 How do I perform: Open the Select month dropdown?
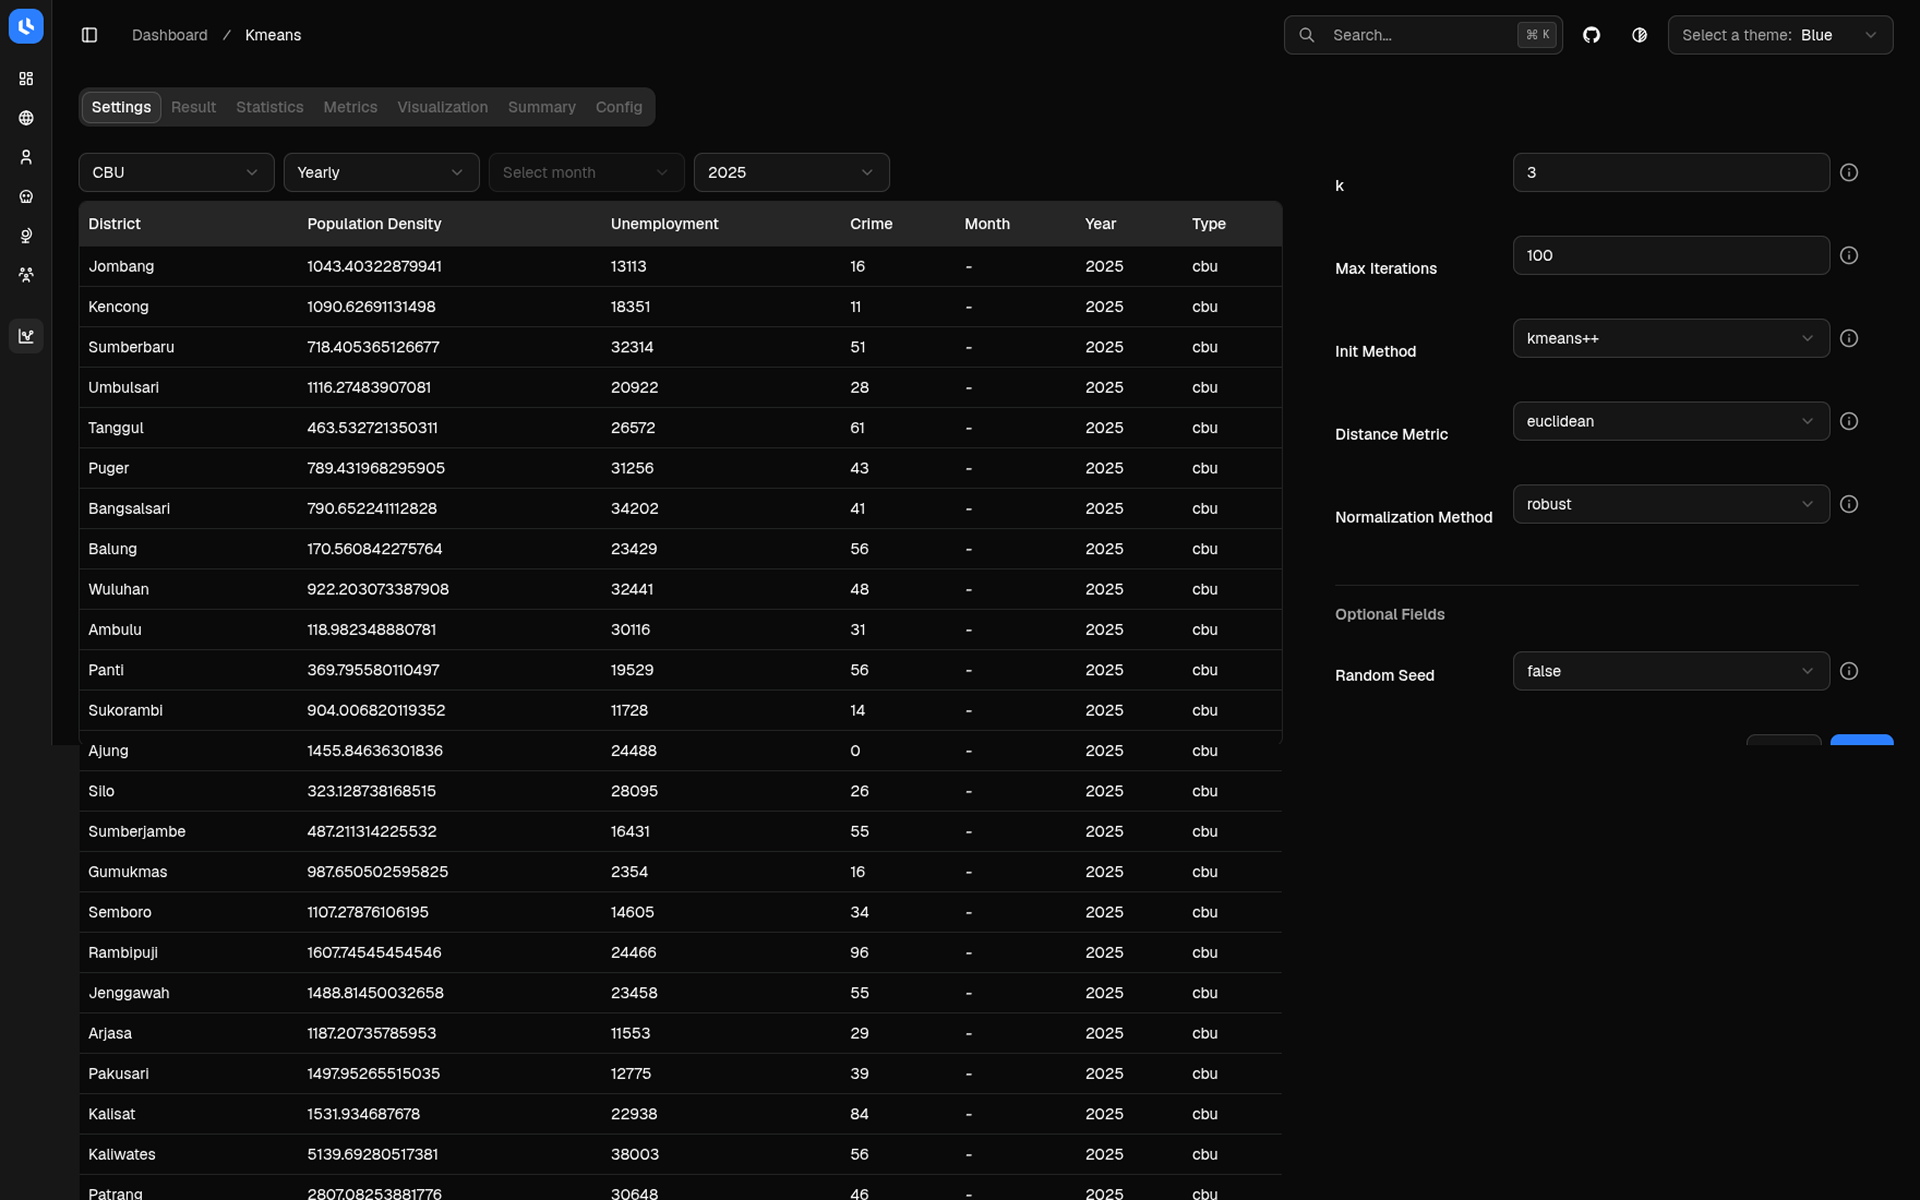586,173
